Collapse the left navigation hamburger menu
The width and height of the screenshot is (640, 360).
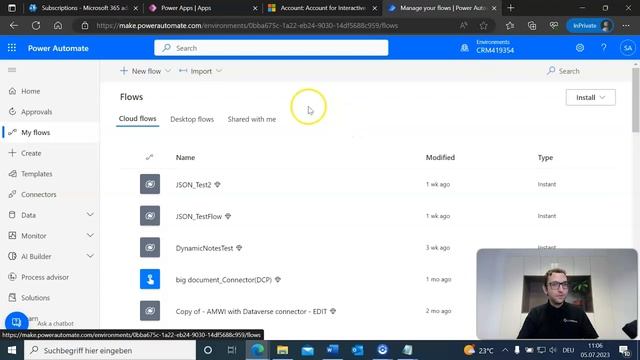pyautogui.click(x=12, y=70)
